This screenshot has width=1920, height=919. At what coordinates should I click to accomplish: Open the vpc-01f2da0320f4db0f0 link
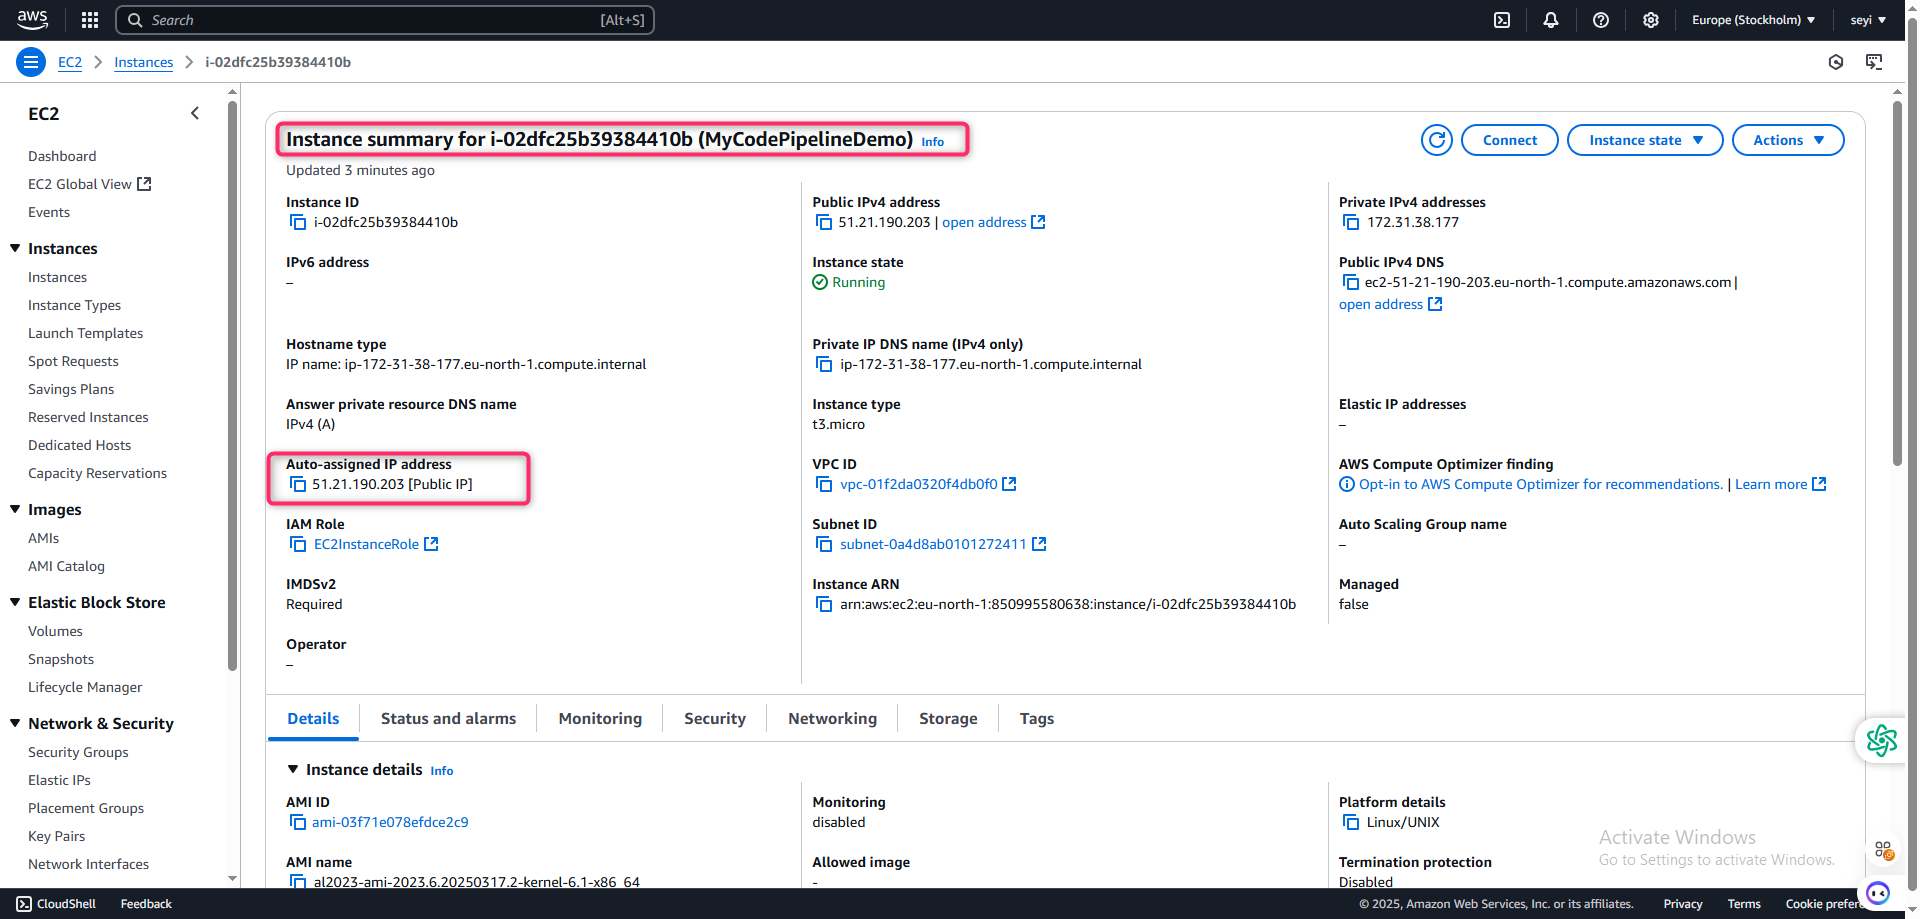(x=928, y=484)
